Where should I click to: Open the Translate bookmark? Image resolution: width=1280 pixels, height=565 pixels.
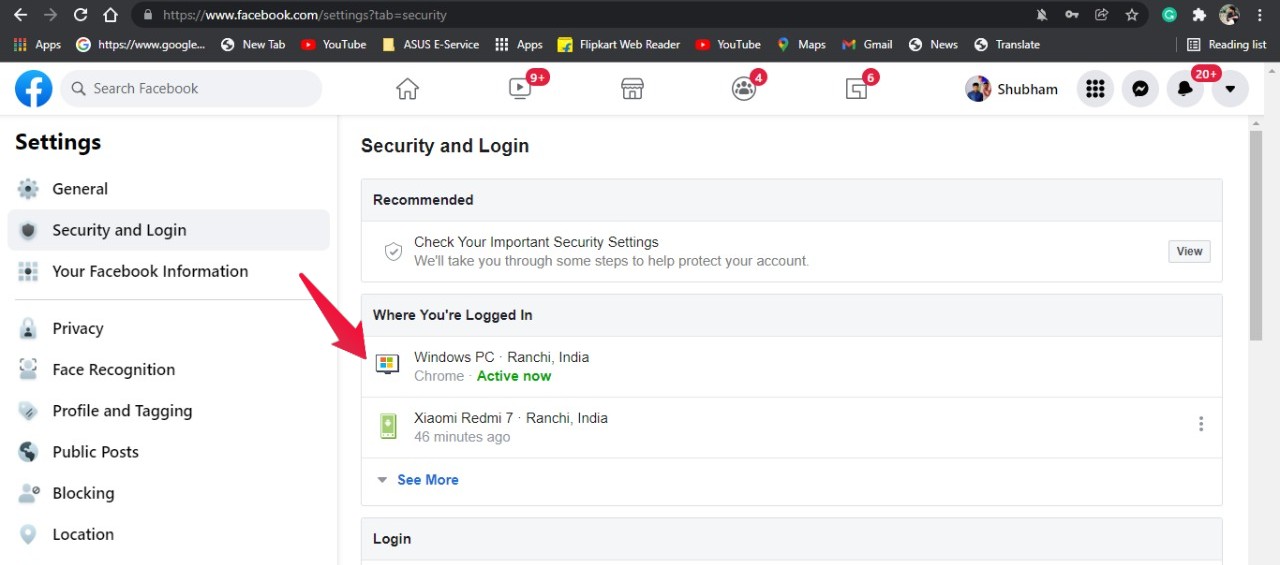coord(1007,44)
